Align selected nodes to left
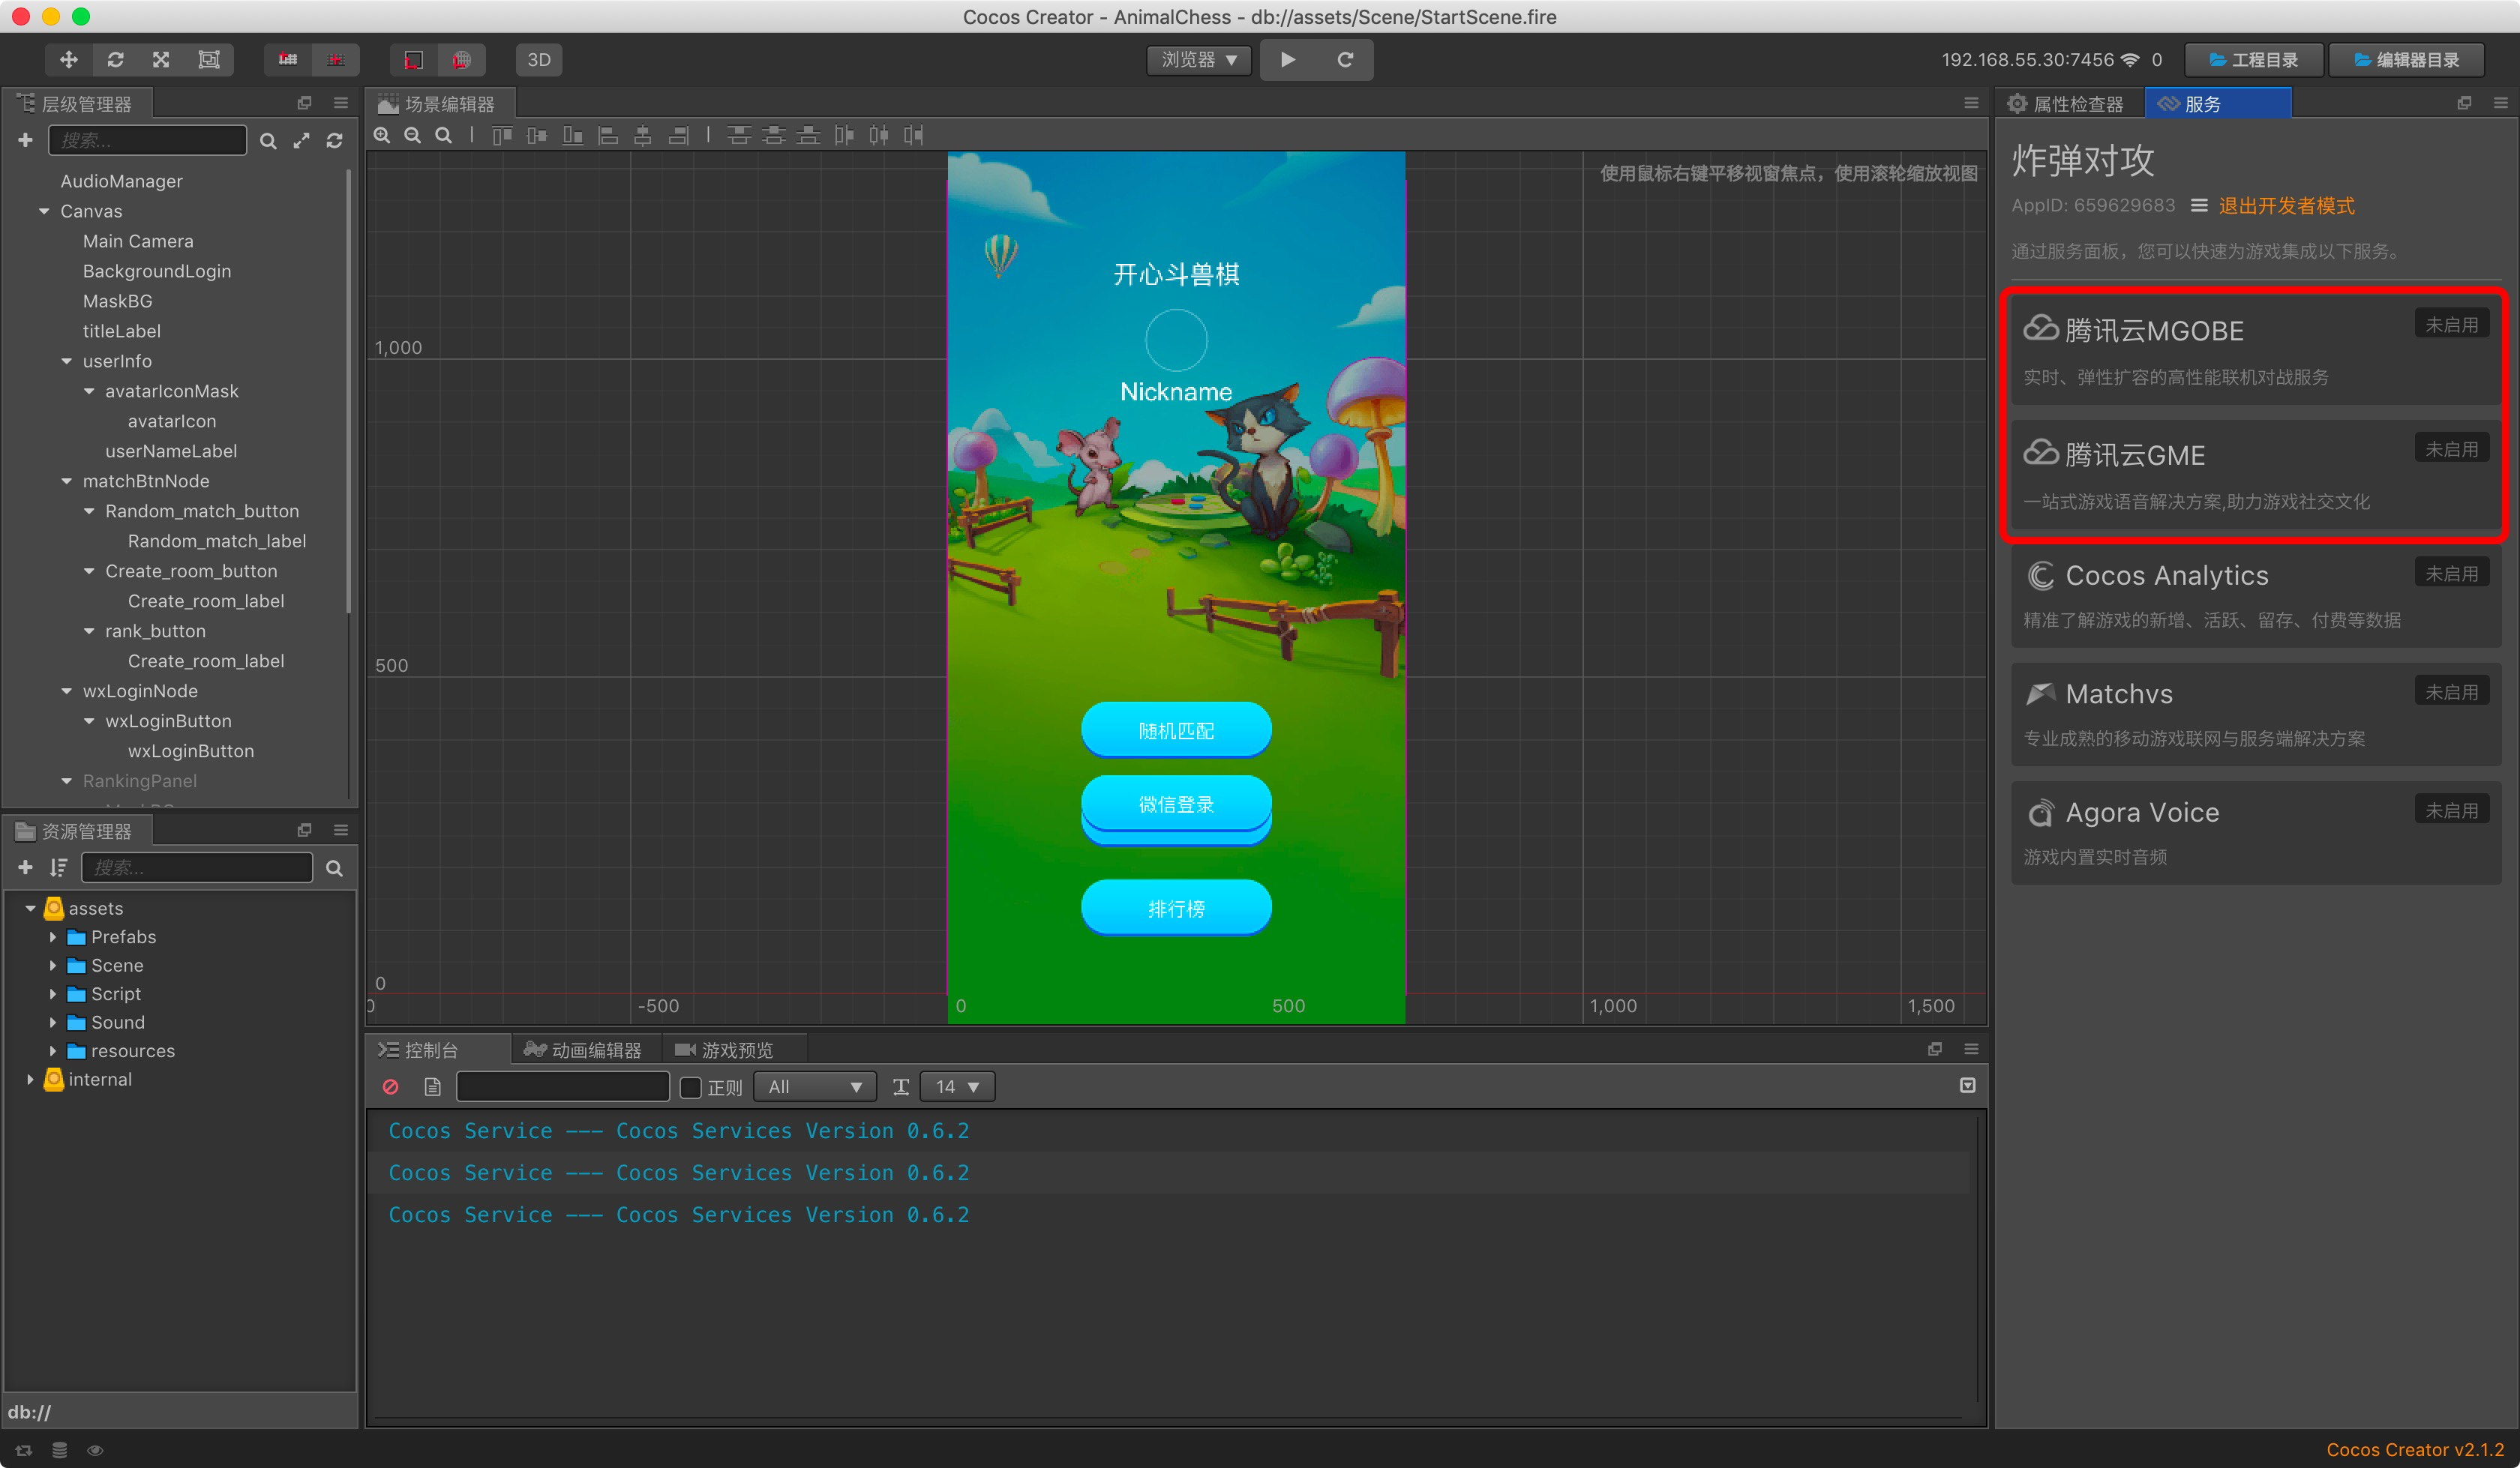2520x1468 pixels. tap(608, 135)
